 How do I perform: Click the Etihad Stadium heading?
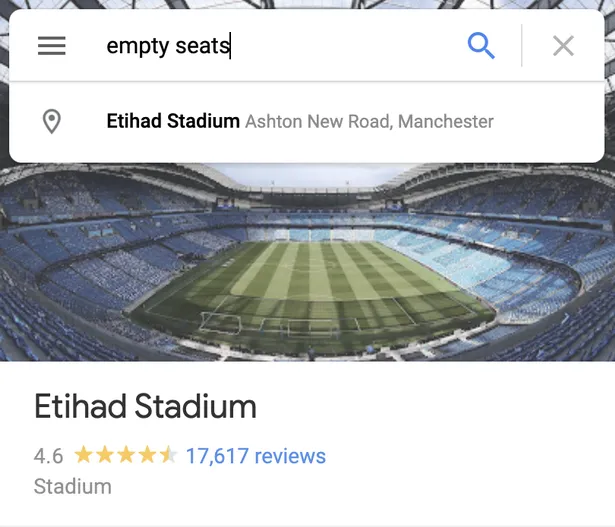pyautogui.click(x=145, y=407)
